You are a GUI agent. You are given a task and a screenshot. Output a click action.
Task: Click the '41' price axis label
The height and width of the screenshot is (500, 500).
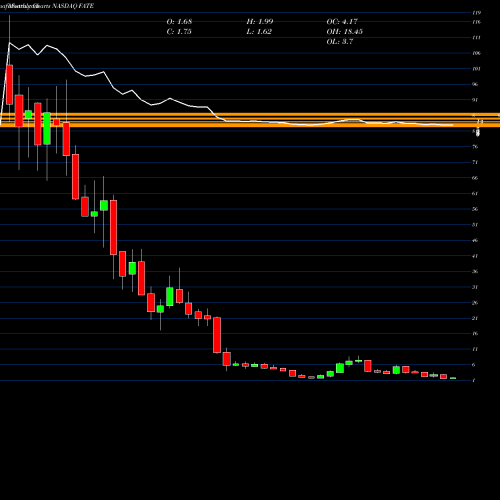pyautogui.click(x=475, y=256)
